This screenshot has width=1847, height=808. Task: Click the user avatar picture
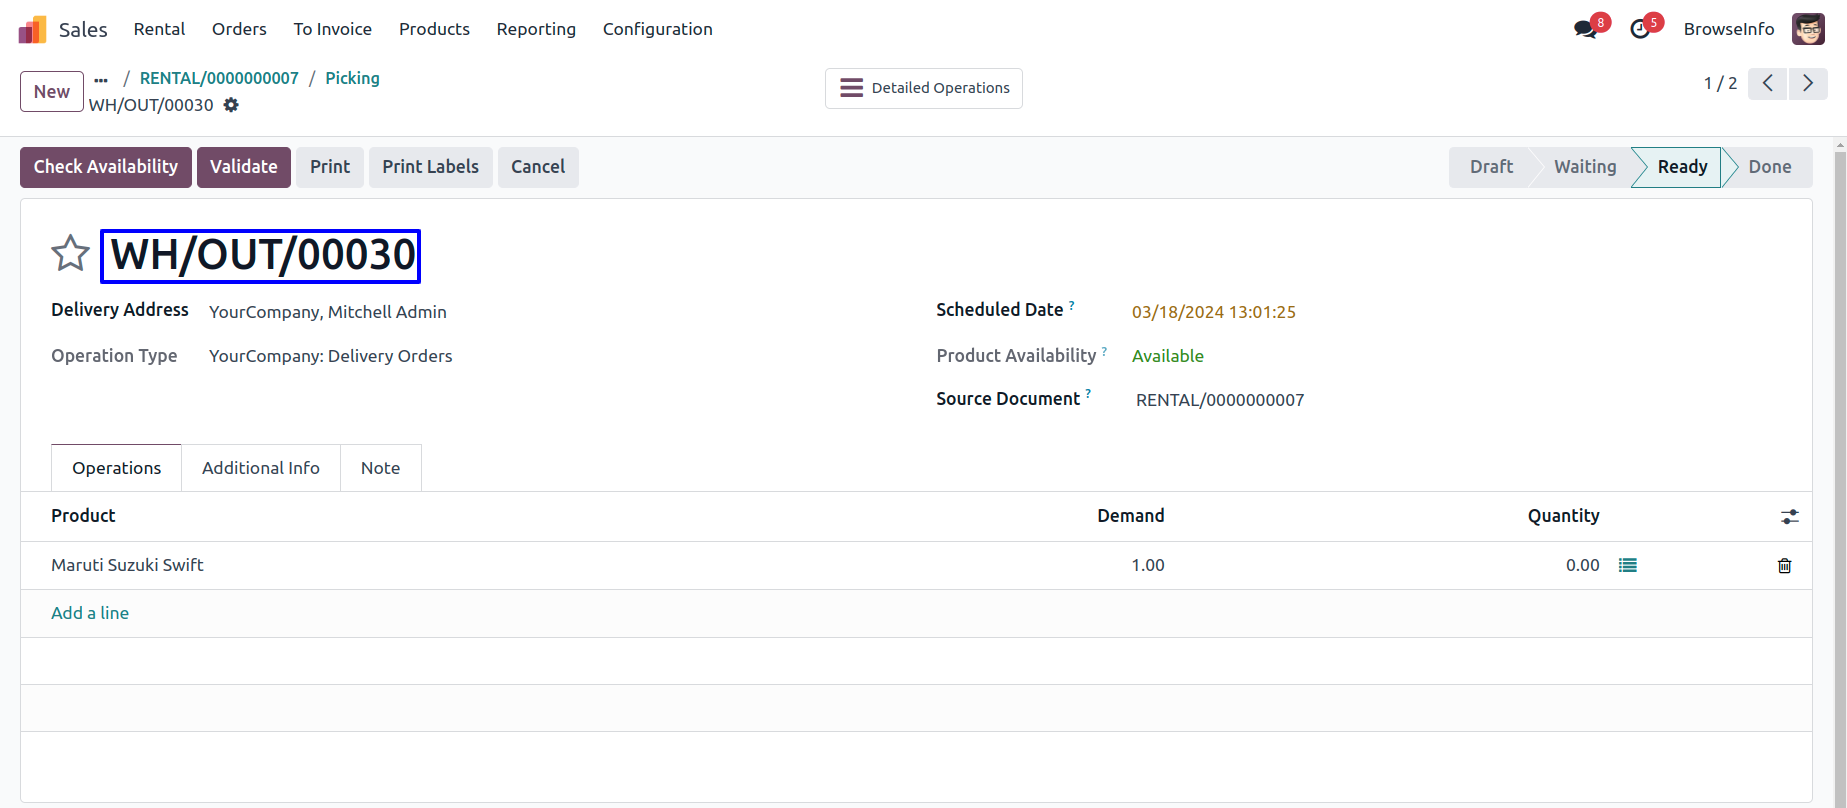[1808, 29]
